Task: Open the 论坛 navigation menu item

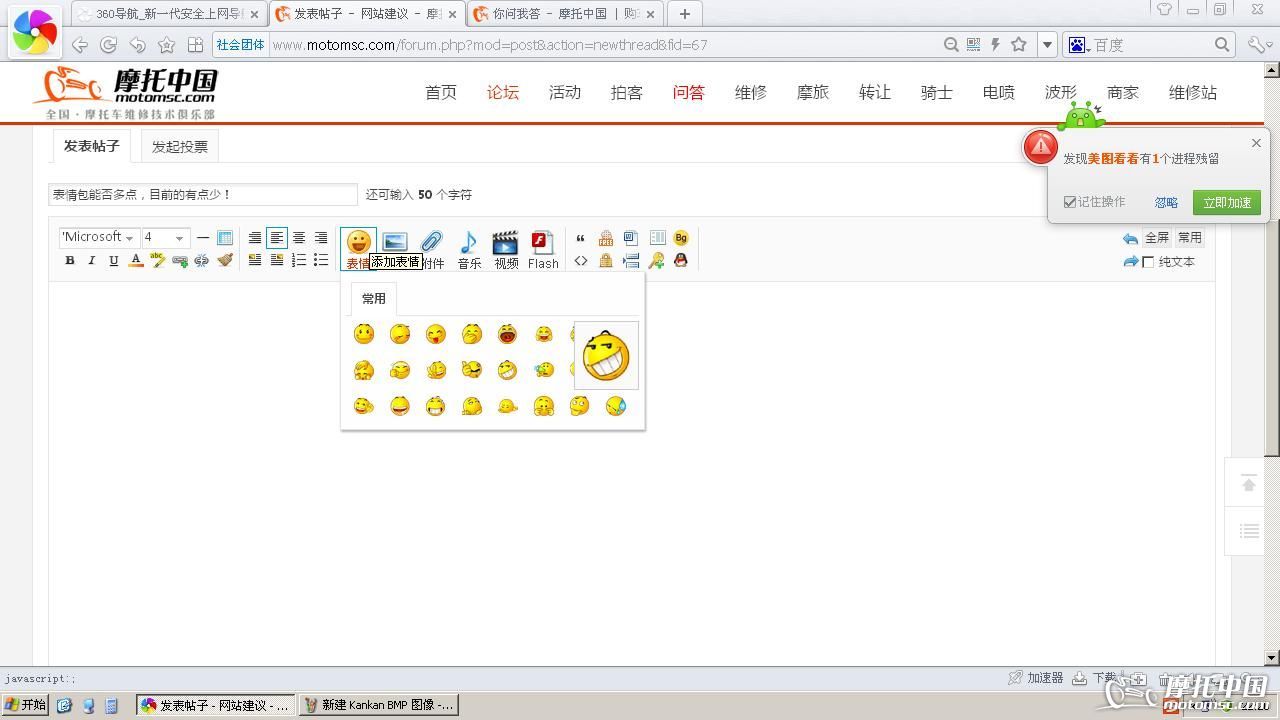Action: [x=503, y=92]
